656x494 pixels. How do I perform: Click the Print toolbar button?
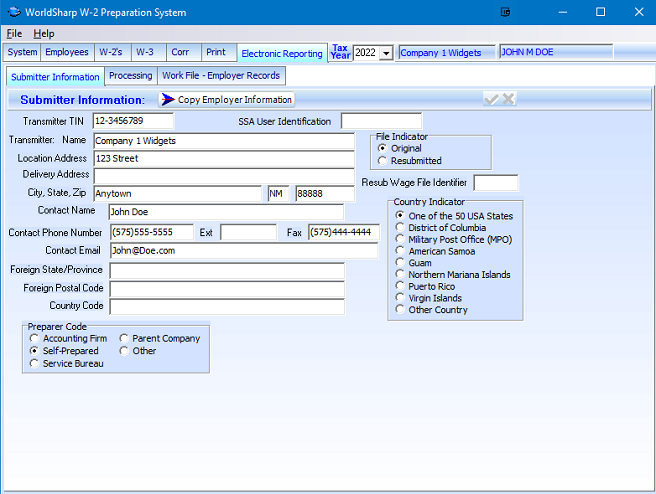coord(215,52)
